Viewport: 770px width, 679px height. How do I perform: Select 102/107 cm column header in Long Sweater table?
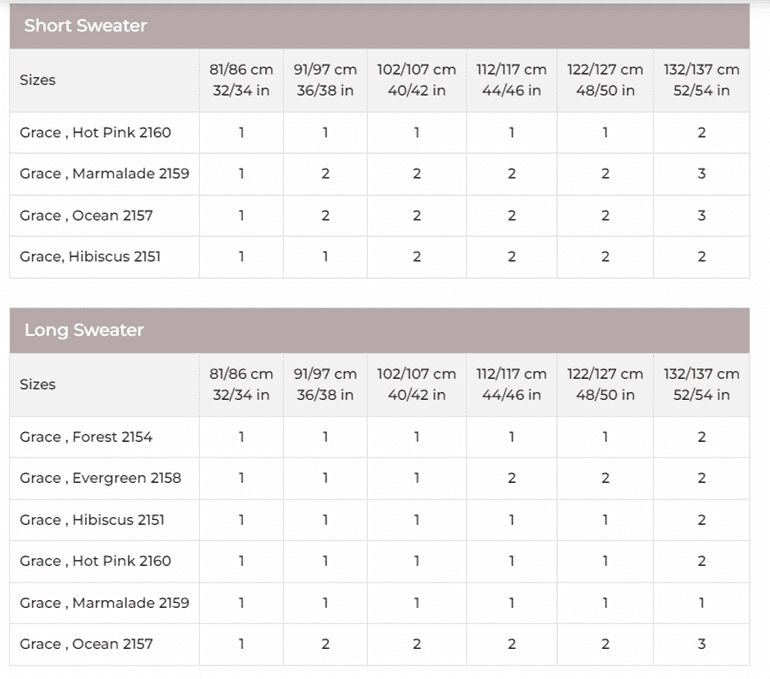tap(416, 384)
